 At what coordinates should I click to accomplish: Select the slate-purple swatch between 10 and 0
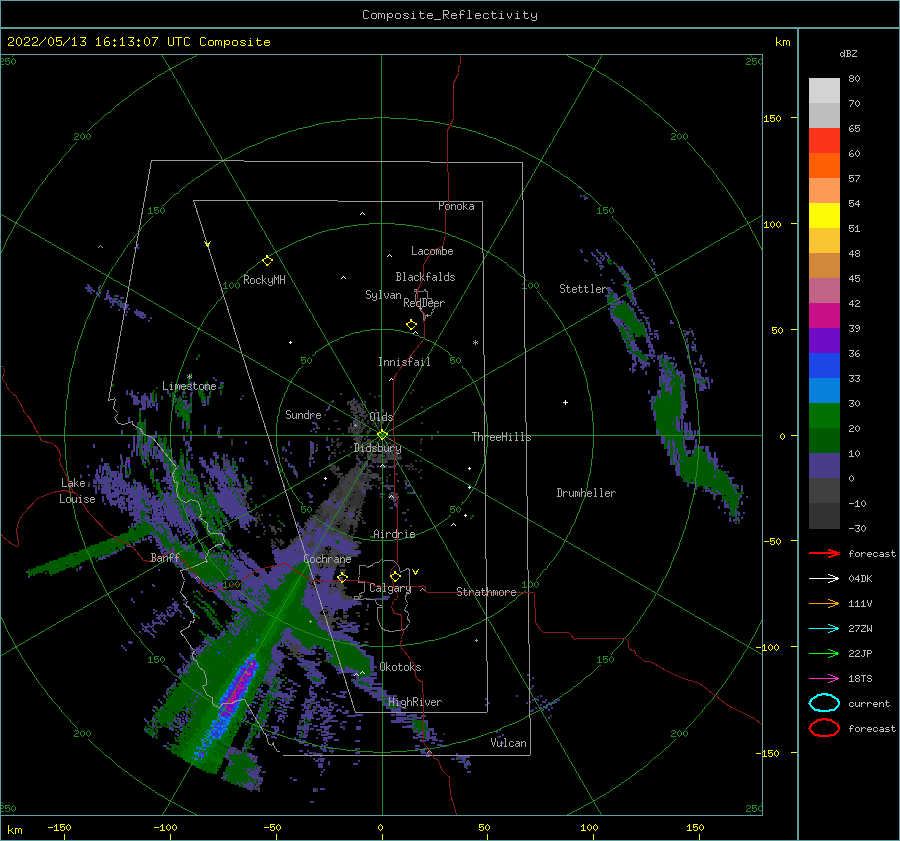(824, 466)
